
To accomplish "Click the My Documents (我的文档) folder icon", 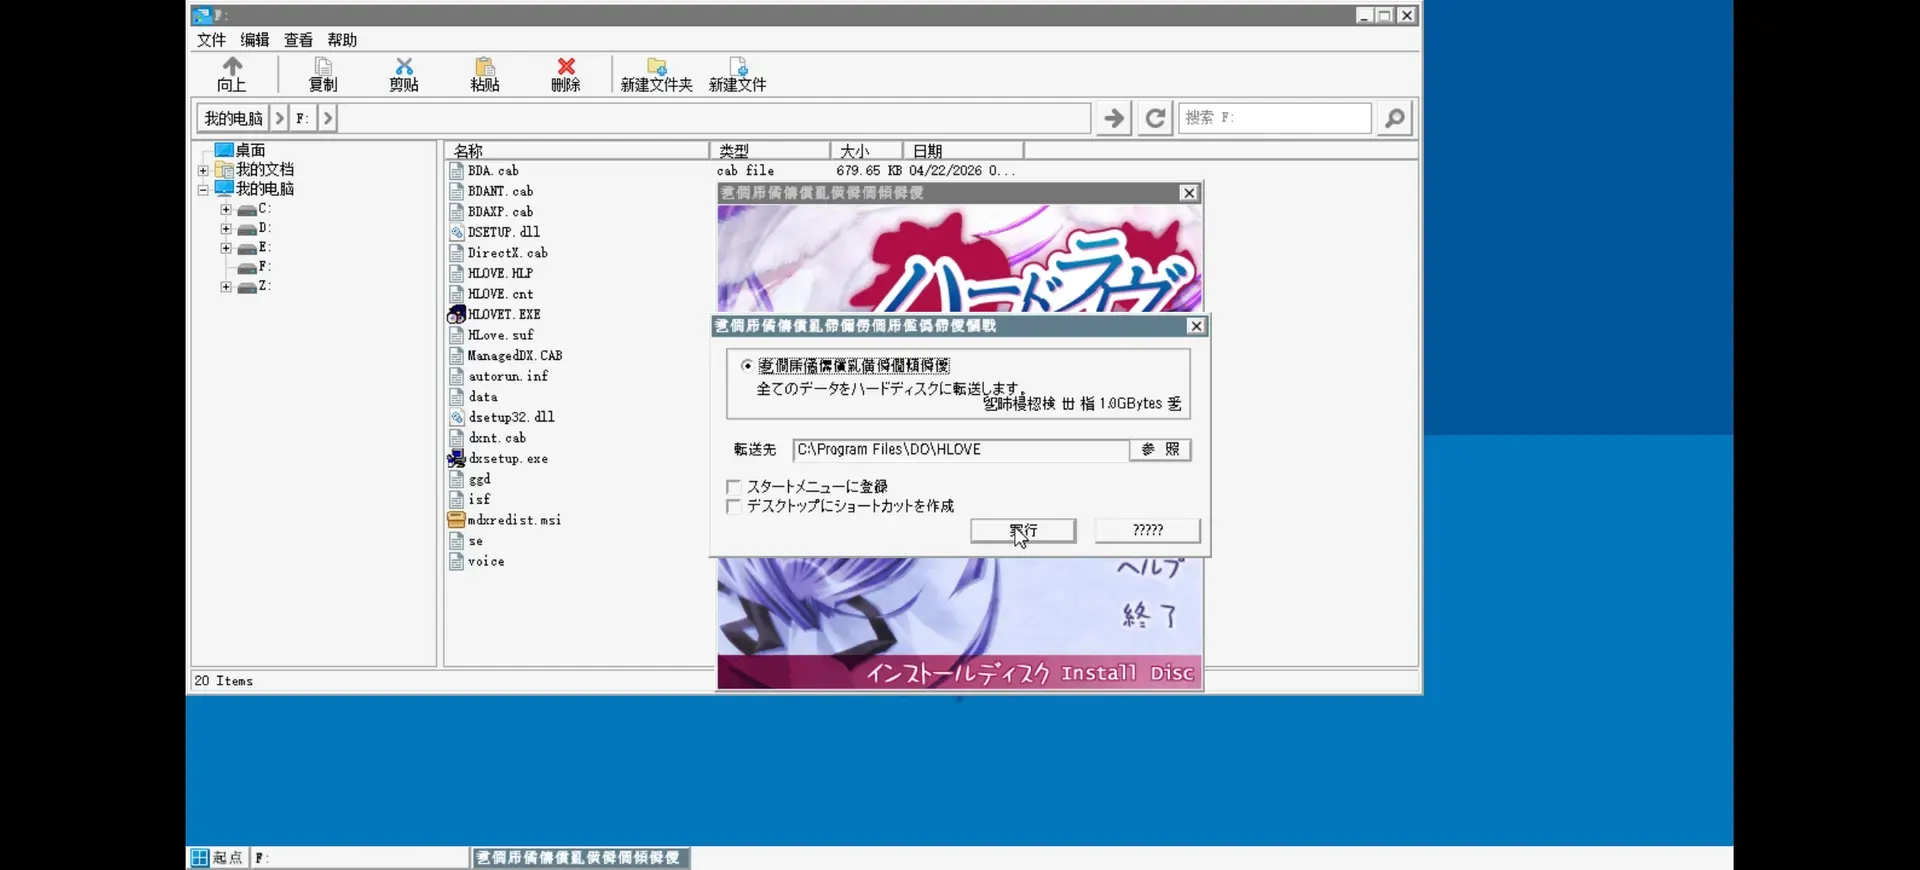I will pyautogui.click(x=224, y=169).
